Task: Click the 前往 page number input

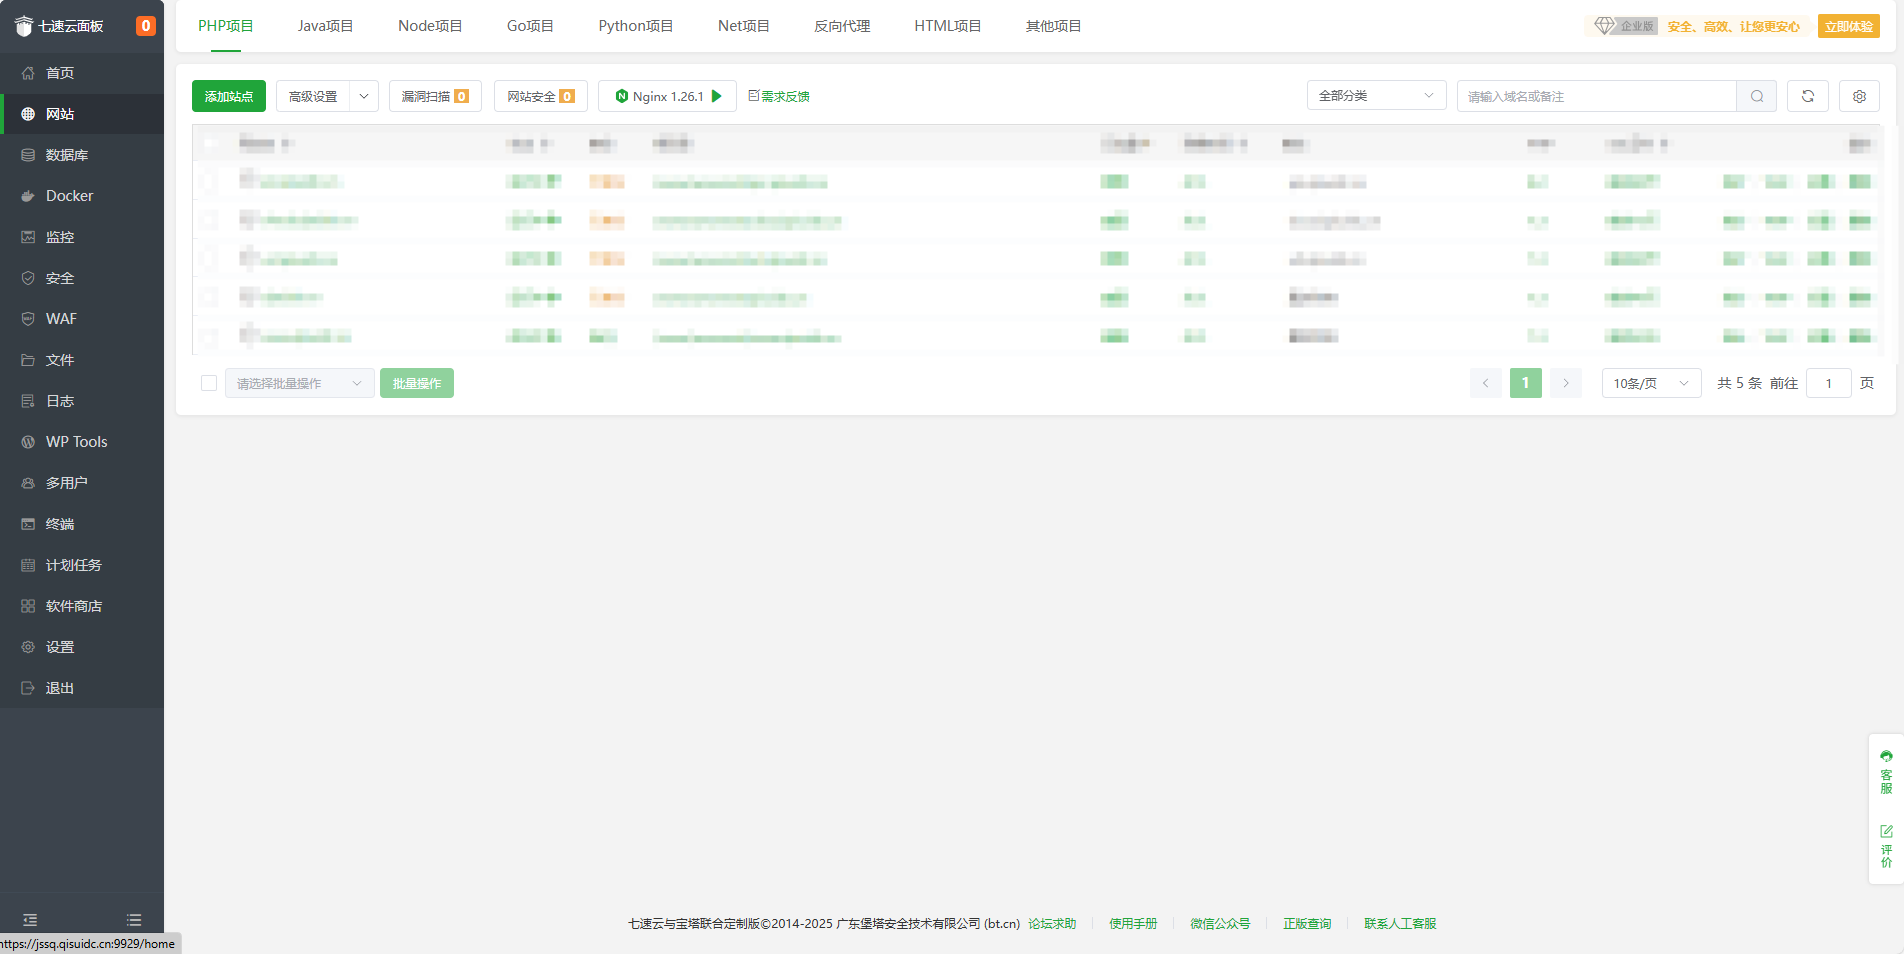Action: pos(1829,383)
